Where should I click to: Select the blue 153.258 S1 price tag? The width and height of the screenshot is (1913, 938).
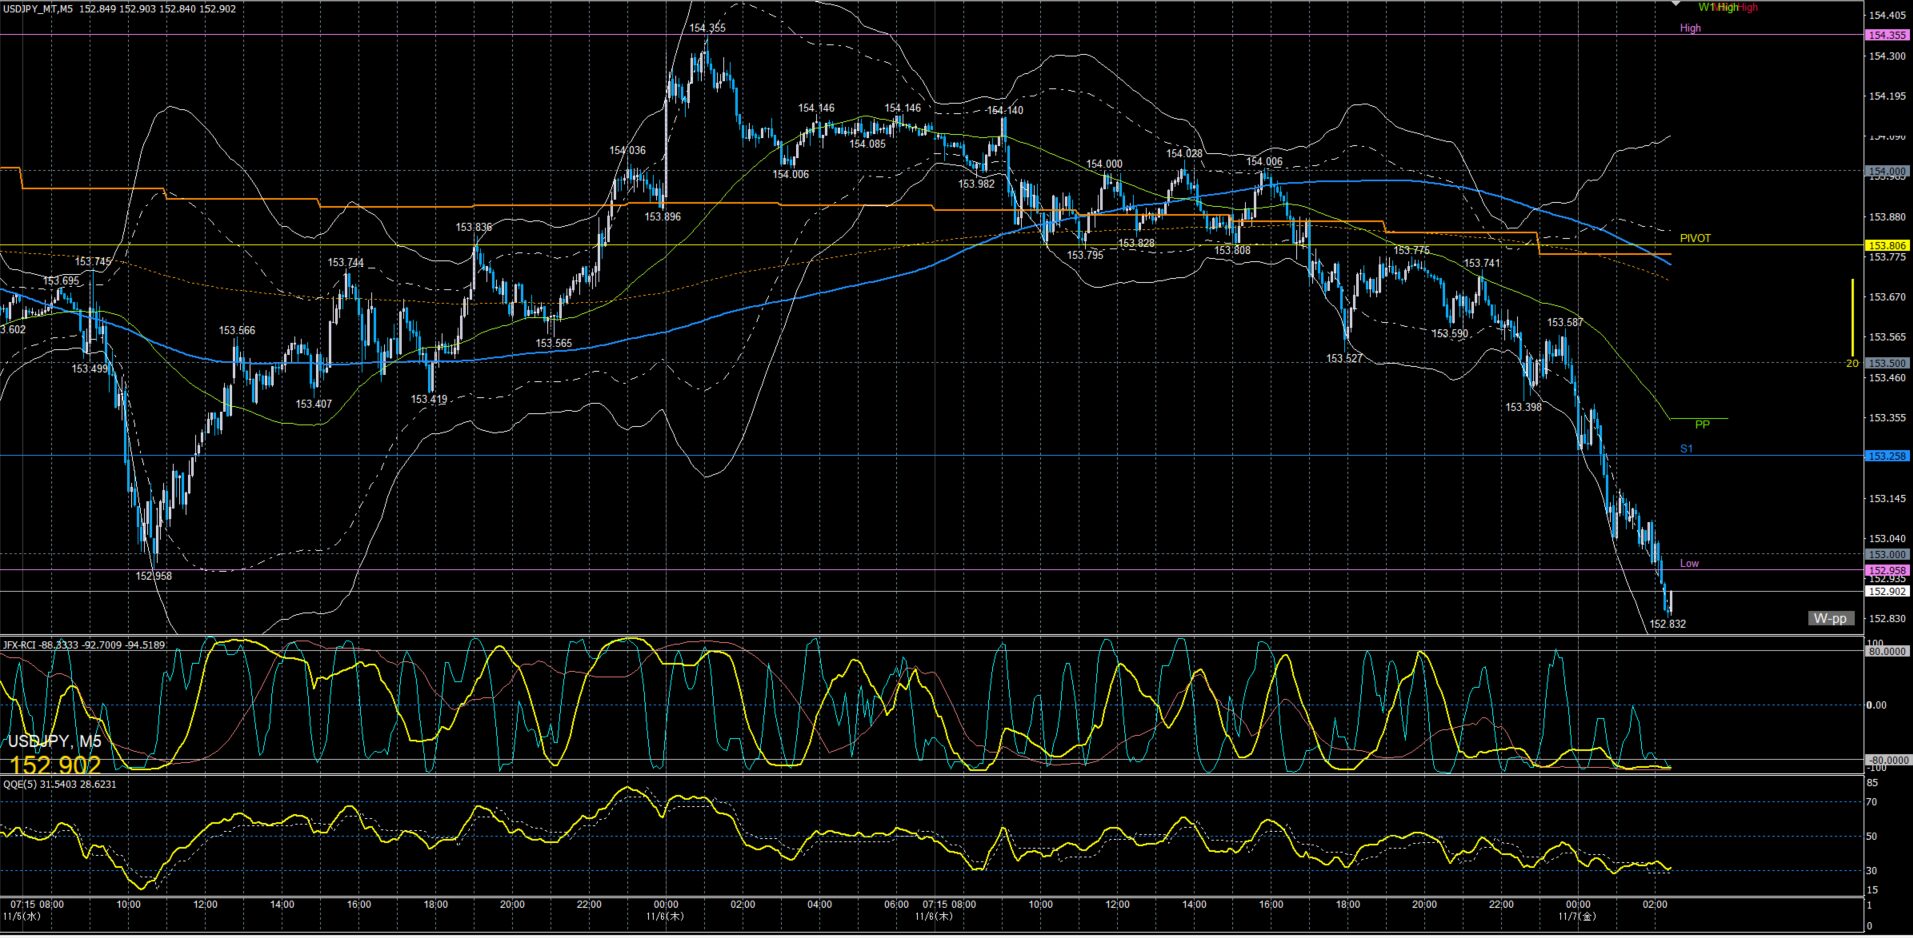1887,456
